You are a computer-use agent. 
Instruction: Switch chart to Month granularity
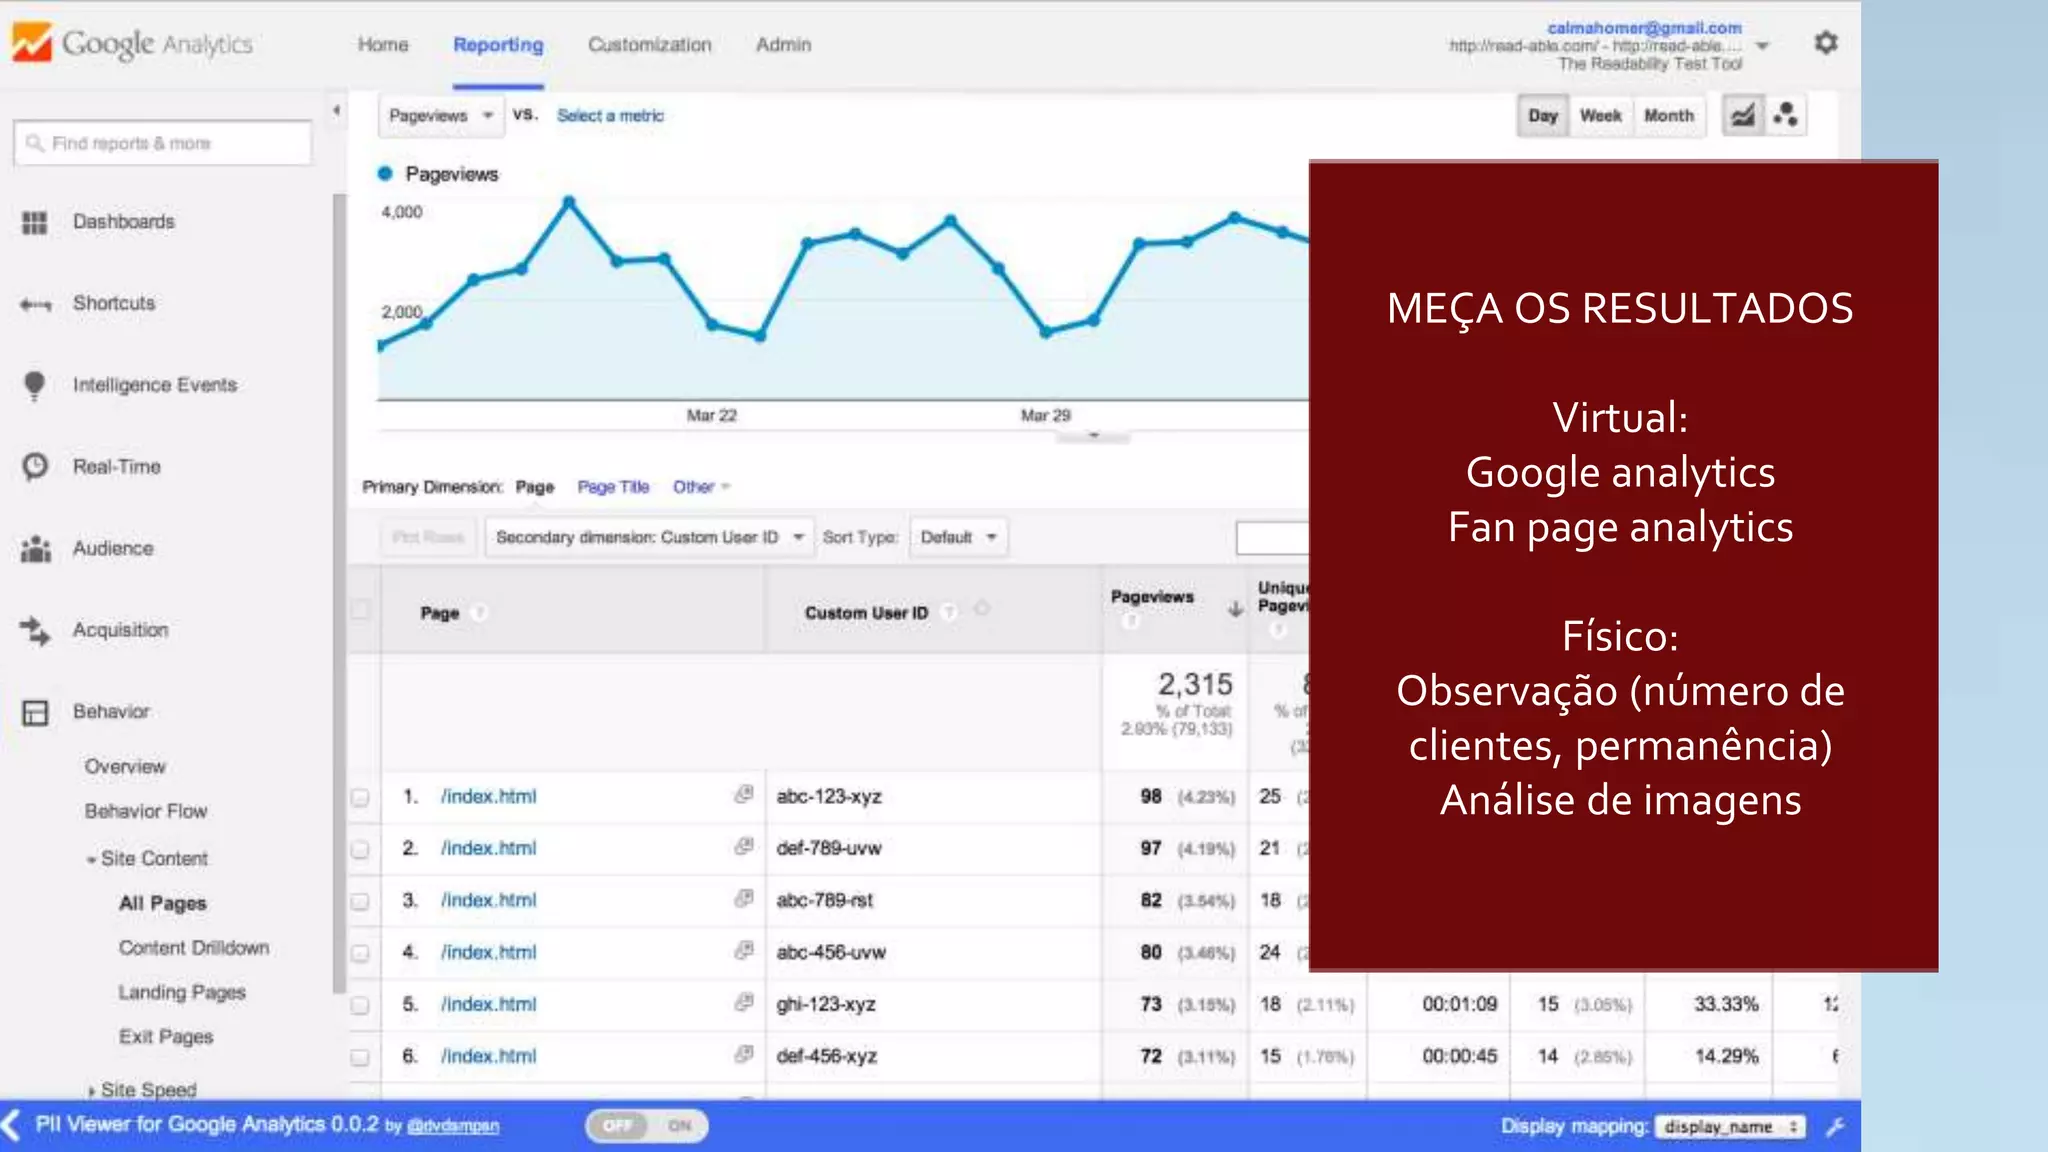[1669, 116]
